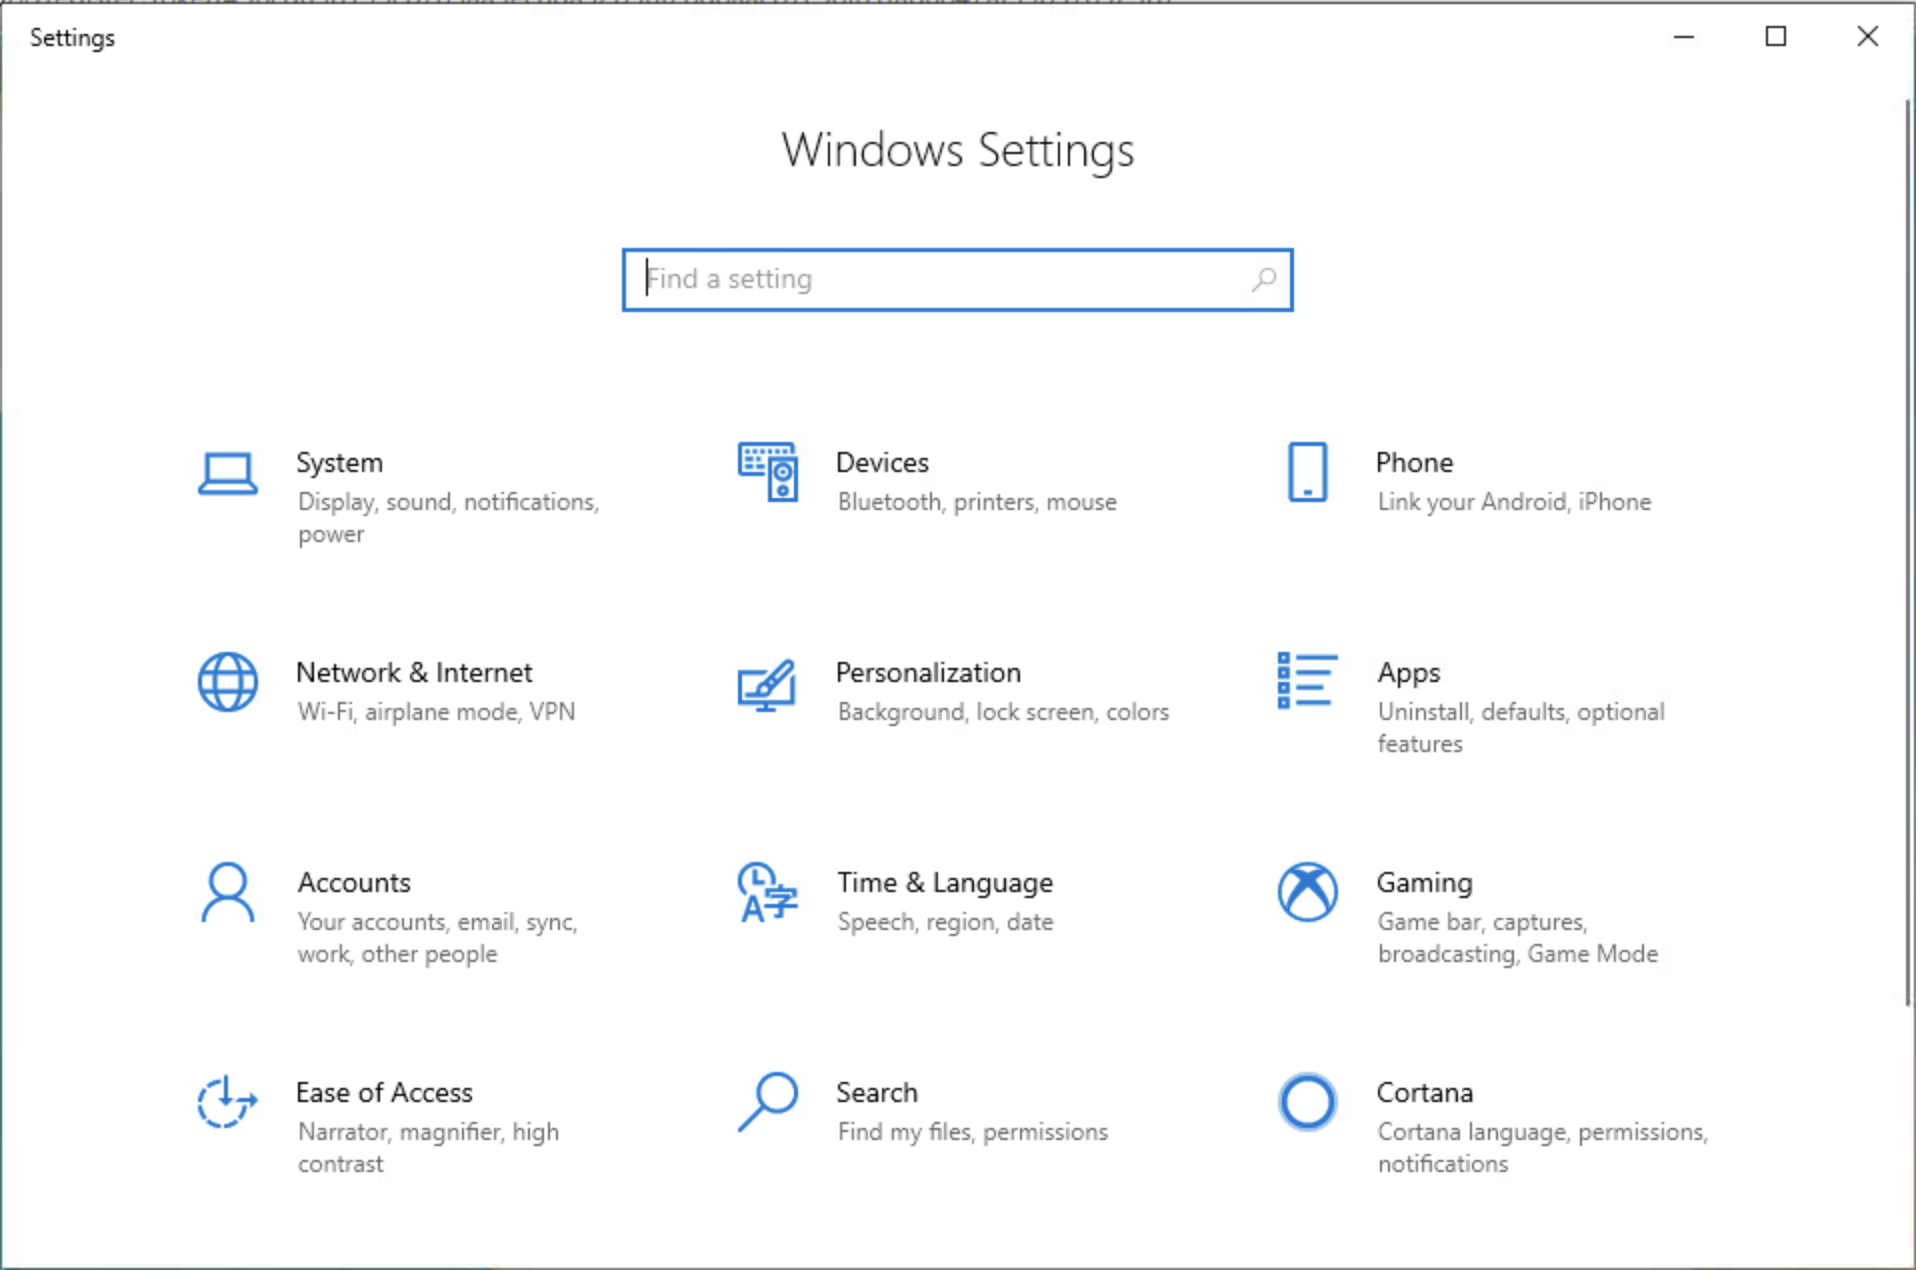Viewport: 1916px width, 1270px height.
Task: Open the Cortana settings label
Action: coord(1424,1092)
